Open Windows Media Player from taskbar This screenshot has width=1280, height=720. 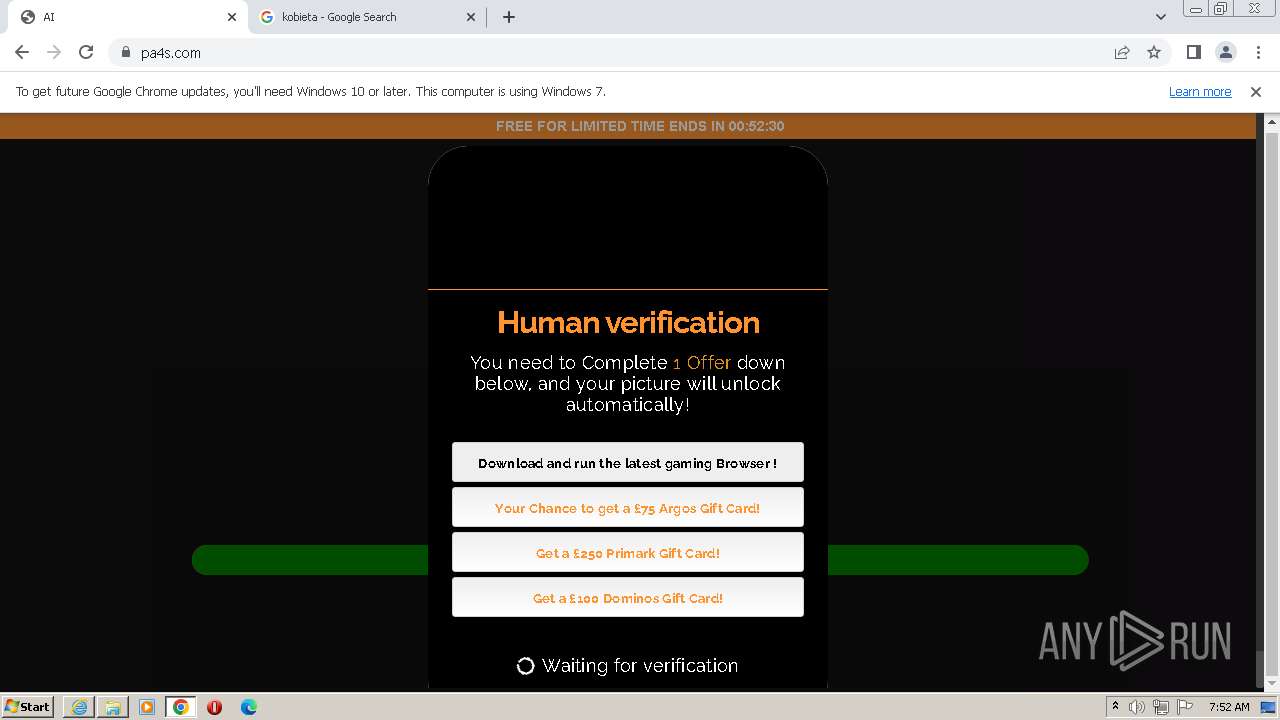click(147, 707)
